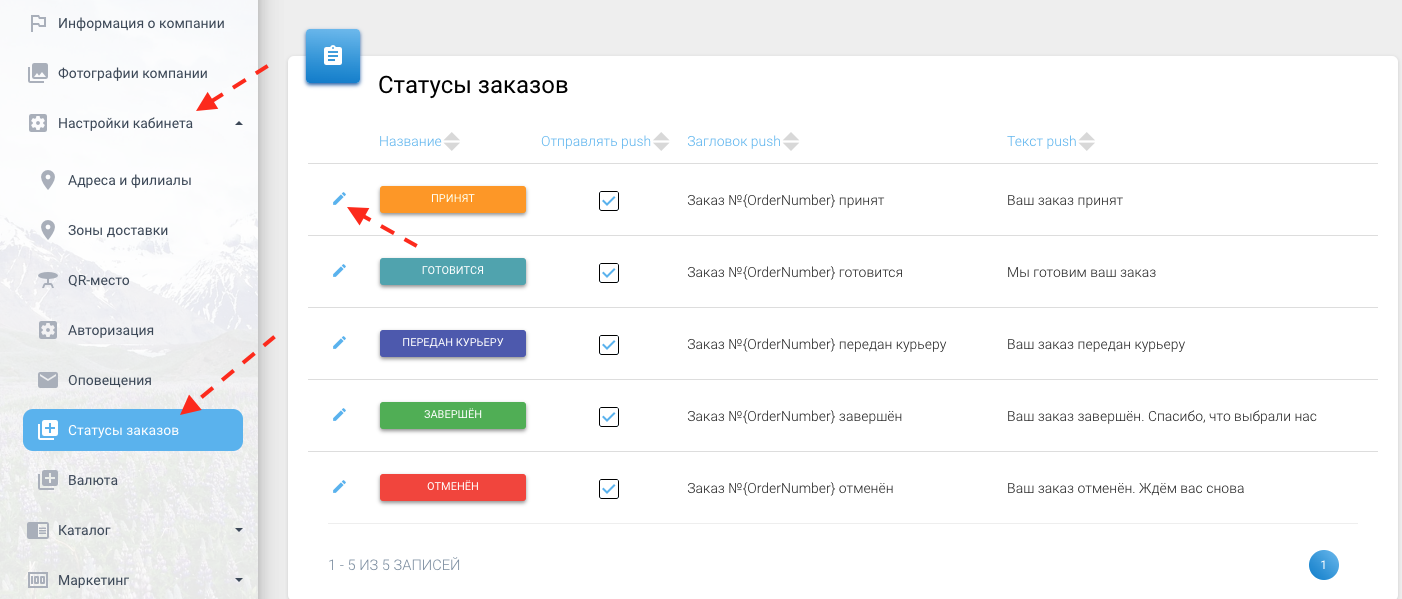This screenshot has width=1402, height=599.
Task: Go to Зоны доставки page
Action: tap(117, 230)
